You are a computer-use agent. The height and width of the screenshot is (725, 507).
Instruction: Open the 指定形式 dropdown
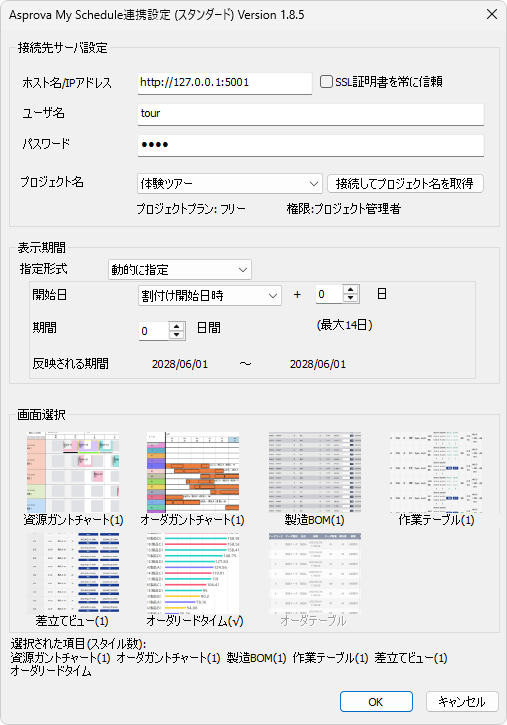180,270
